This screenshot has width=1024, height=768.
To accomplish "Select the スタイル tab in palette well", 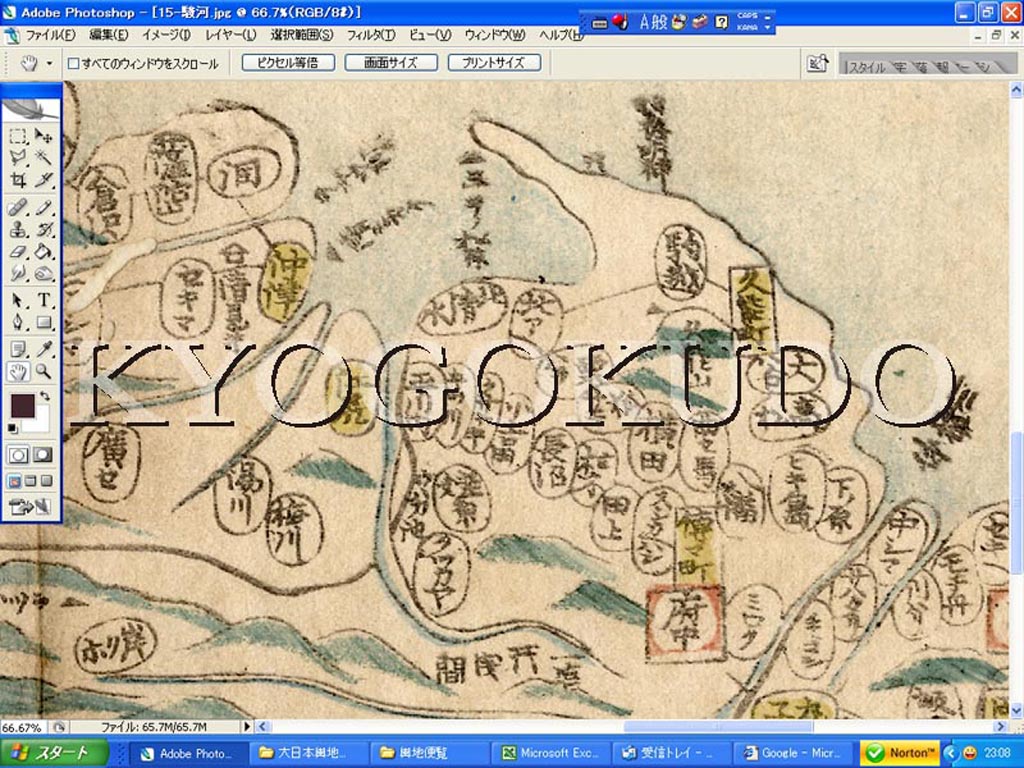I will pyautogui.click(x=865, y=67).
